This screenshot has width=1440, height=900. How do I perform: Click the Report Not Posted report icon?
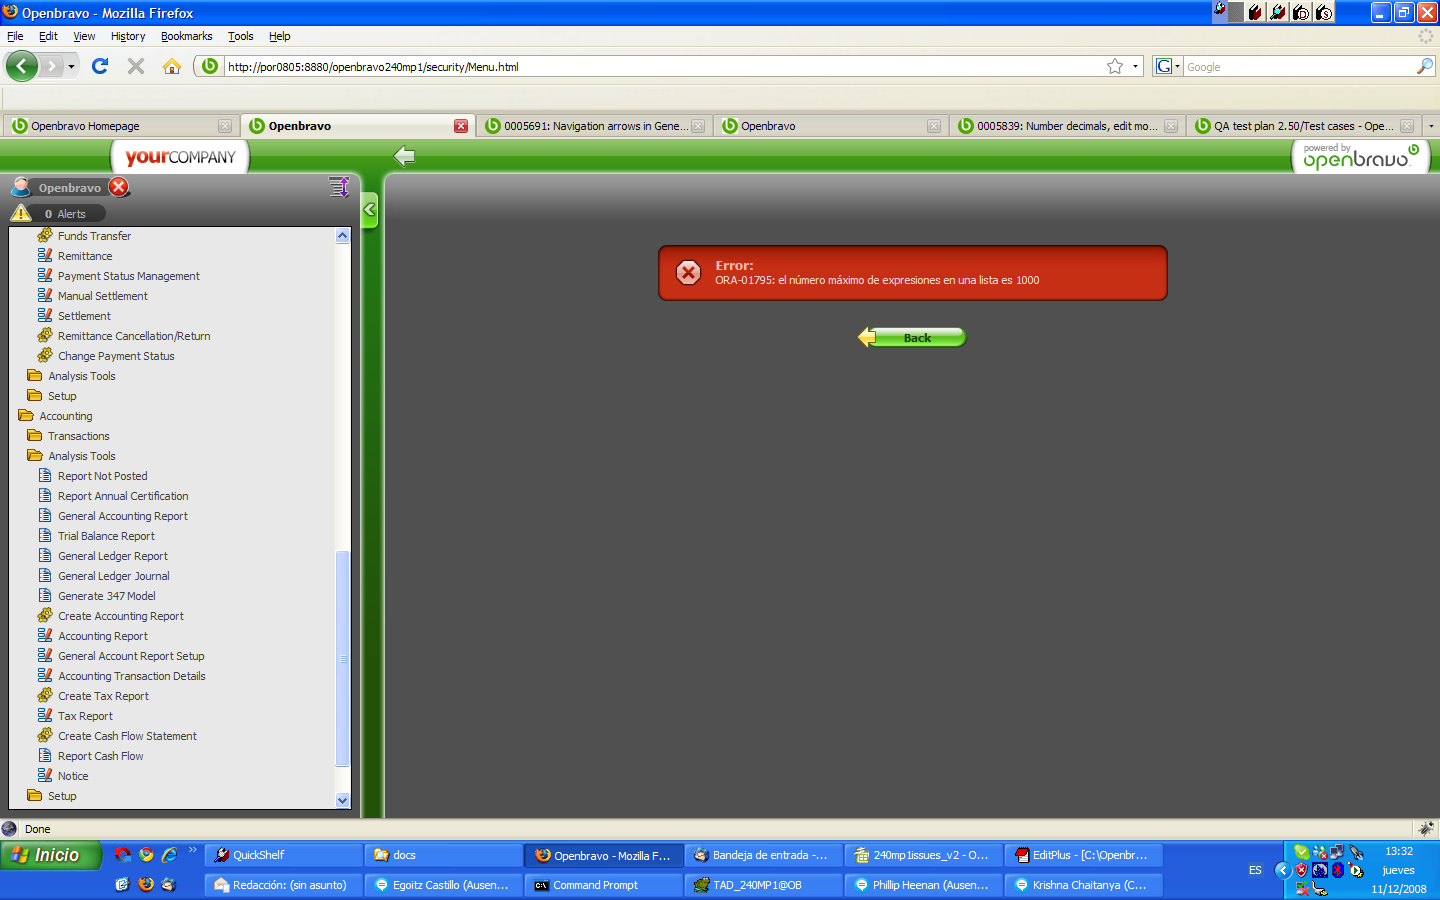45,475
